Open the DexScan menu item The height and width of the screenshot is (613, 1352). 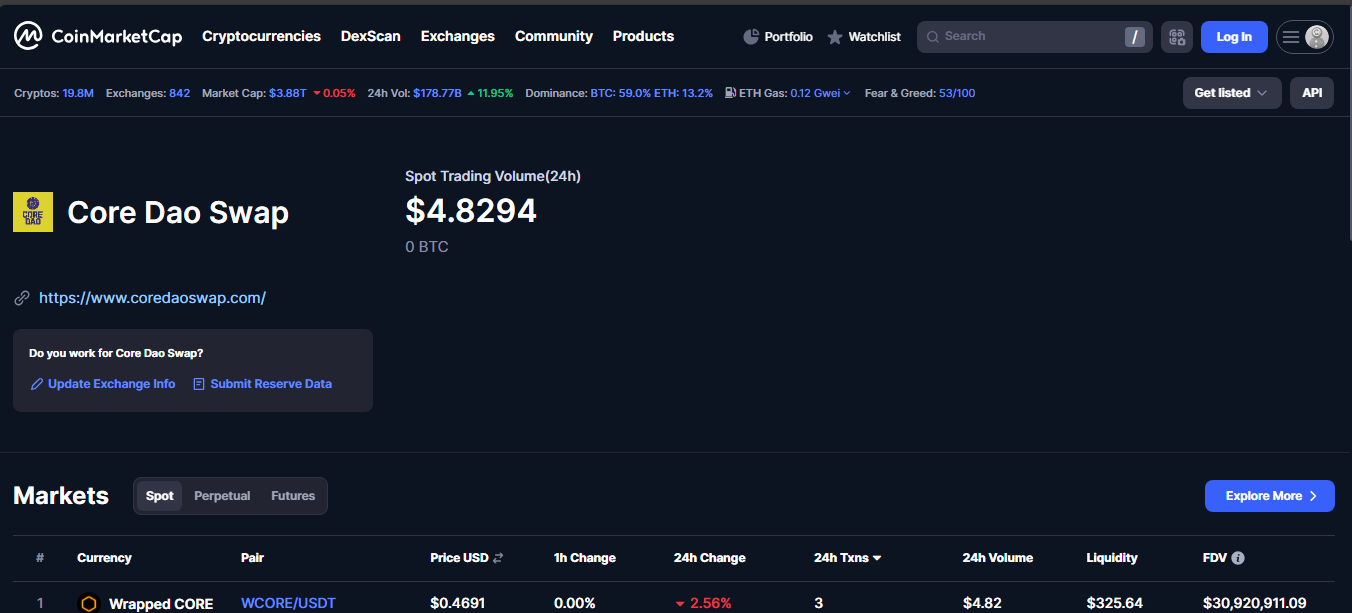(x=370, y=36)
